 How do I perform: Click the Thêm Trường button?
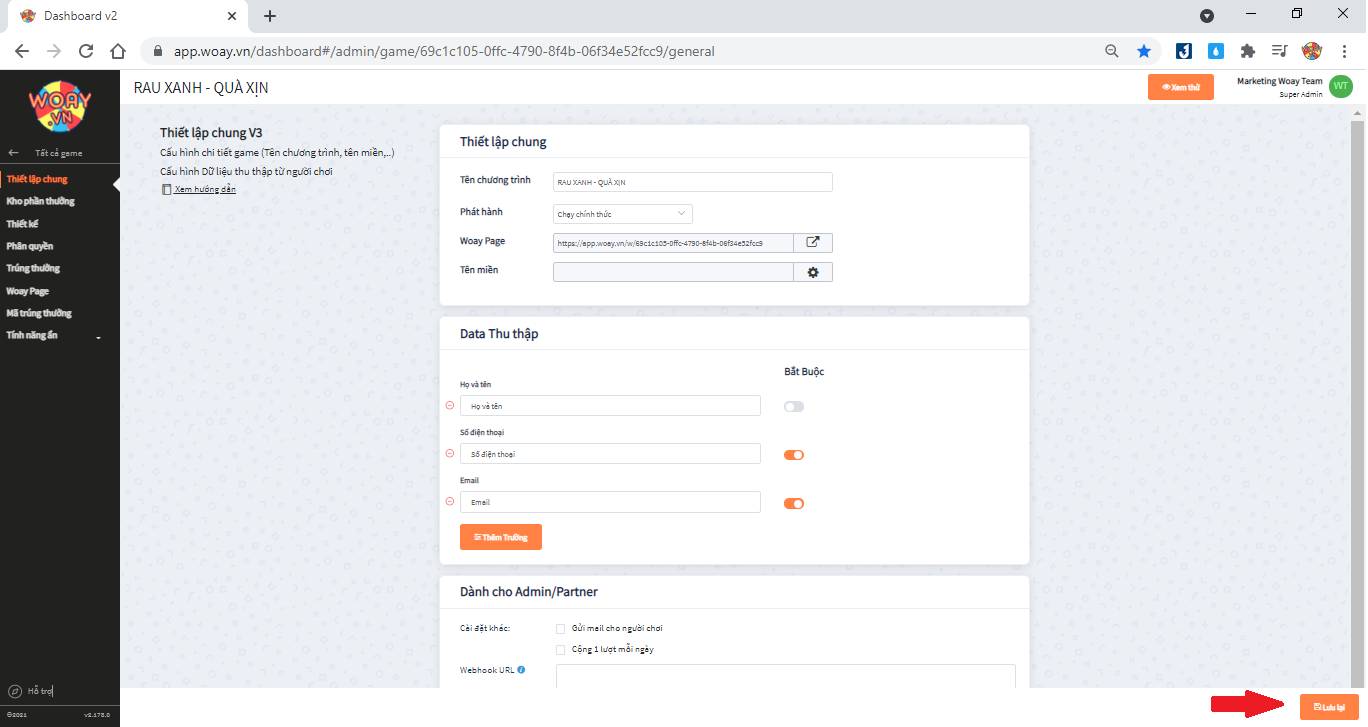[501, 537]
